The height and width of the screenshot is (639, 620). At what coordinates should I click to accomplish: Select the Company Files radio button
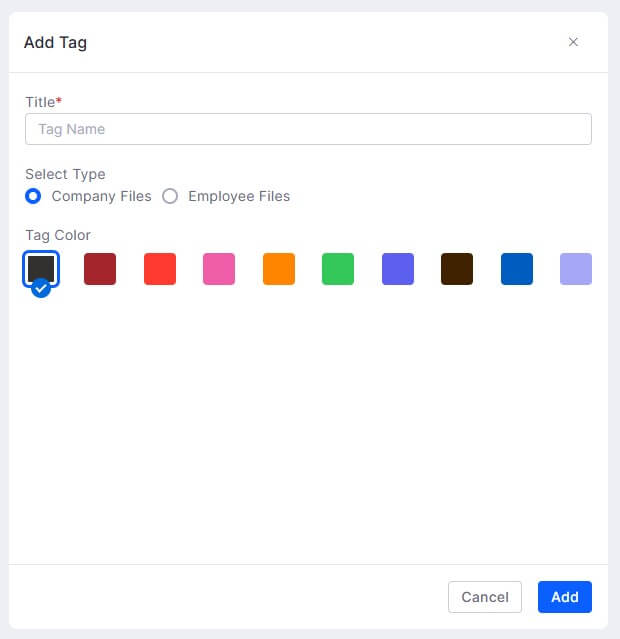coord(33,196)
